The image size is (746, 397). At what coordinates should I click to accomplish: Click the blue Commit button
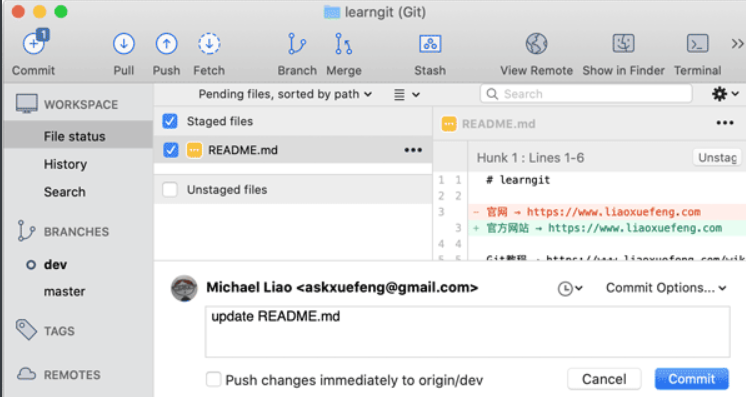pyautogui.click(x=691, y=379)
